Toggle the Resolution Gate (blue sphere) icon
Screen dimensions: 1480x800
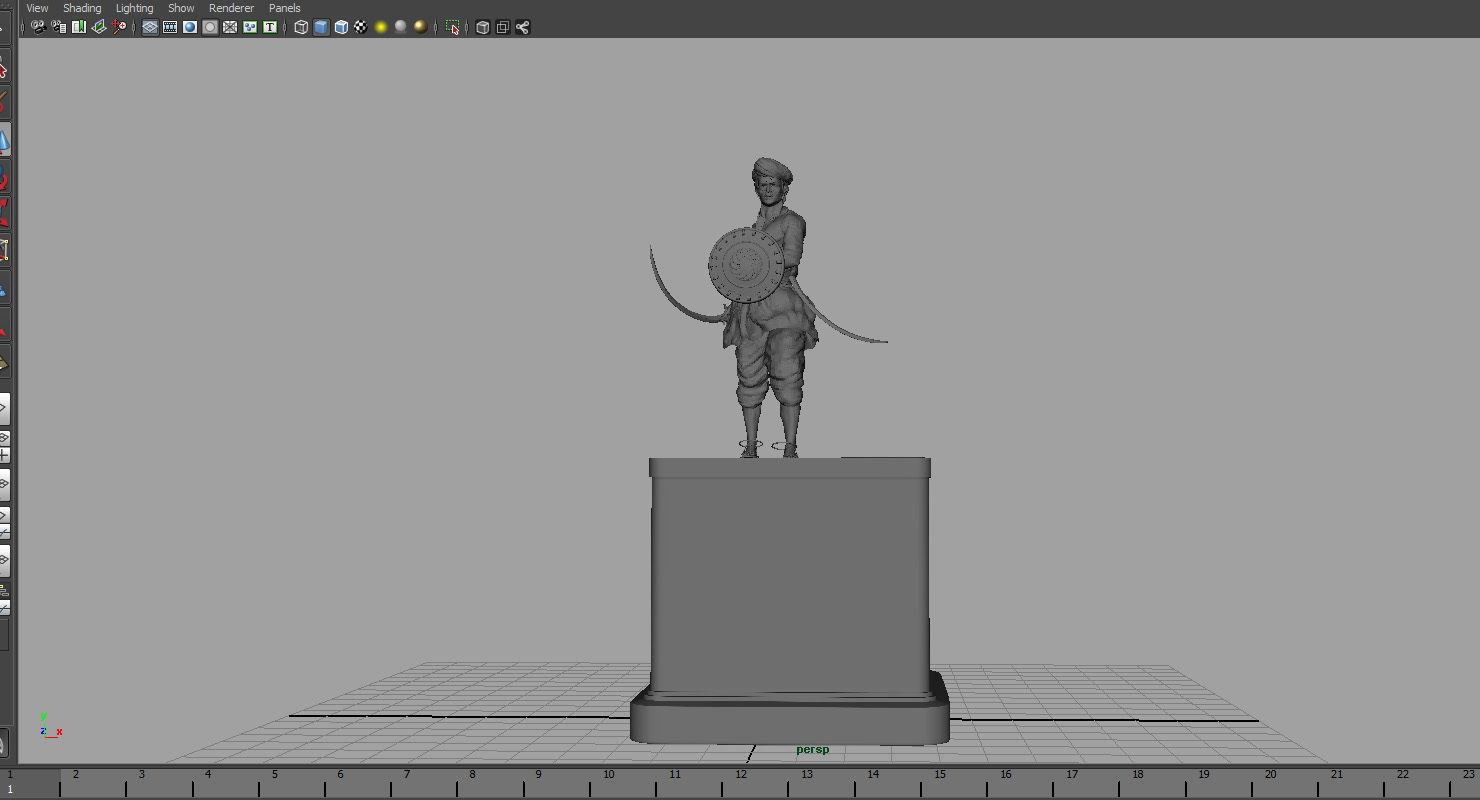click(190, 27)
